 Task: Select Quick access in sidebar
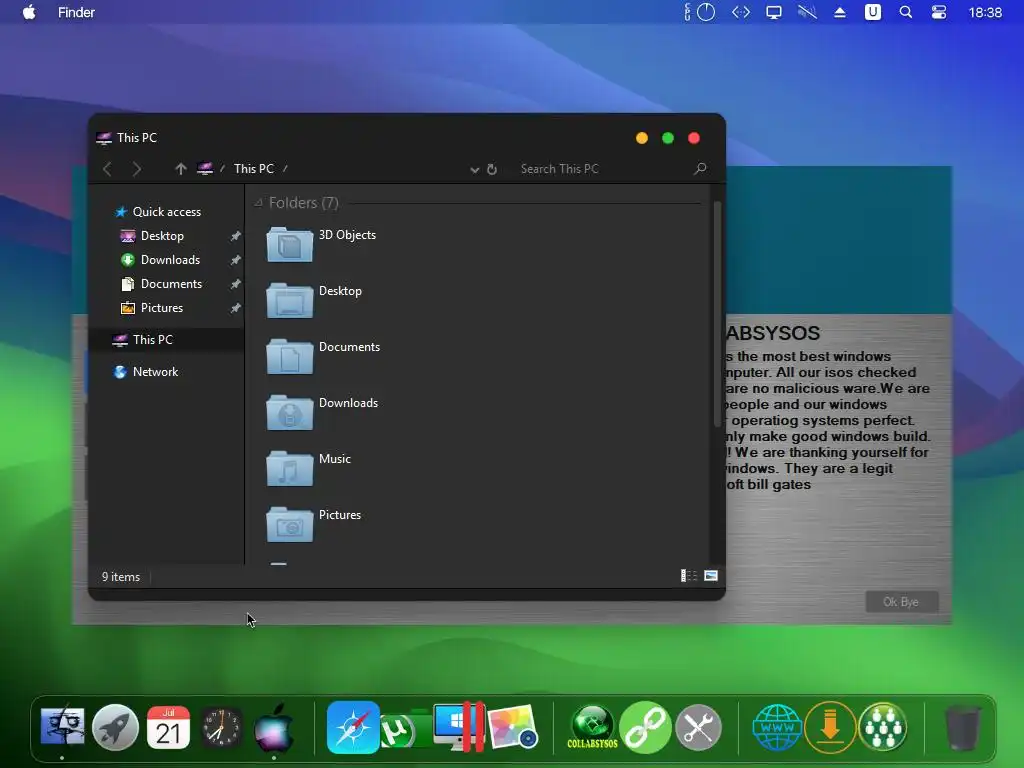click(167, 212)
